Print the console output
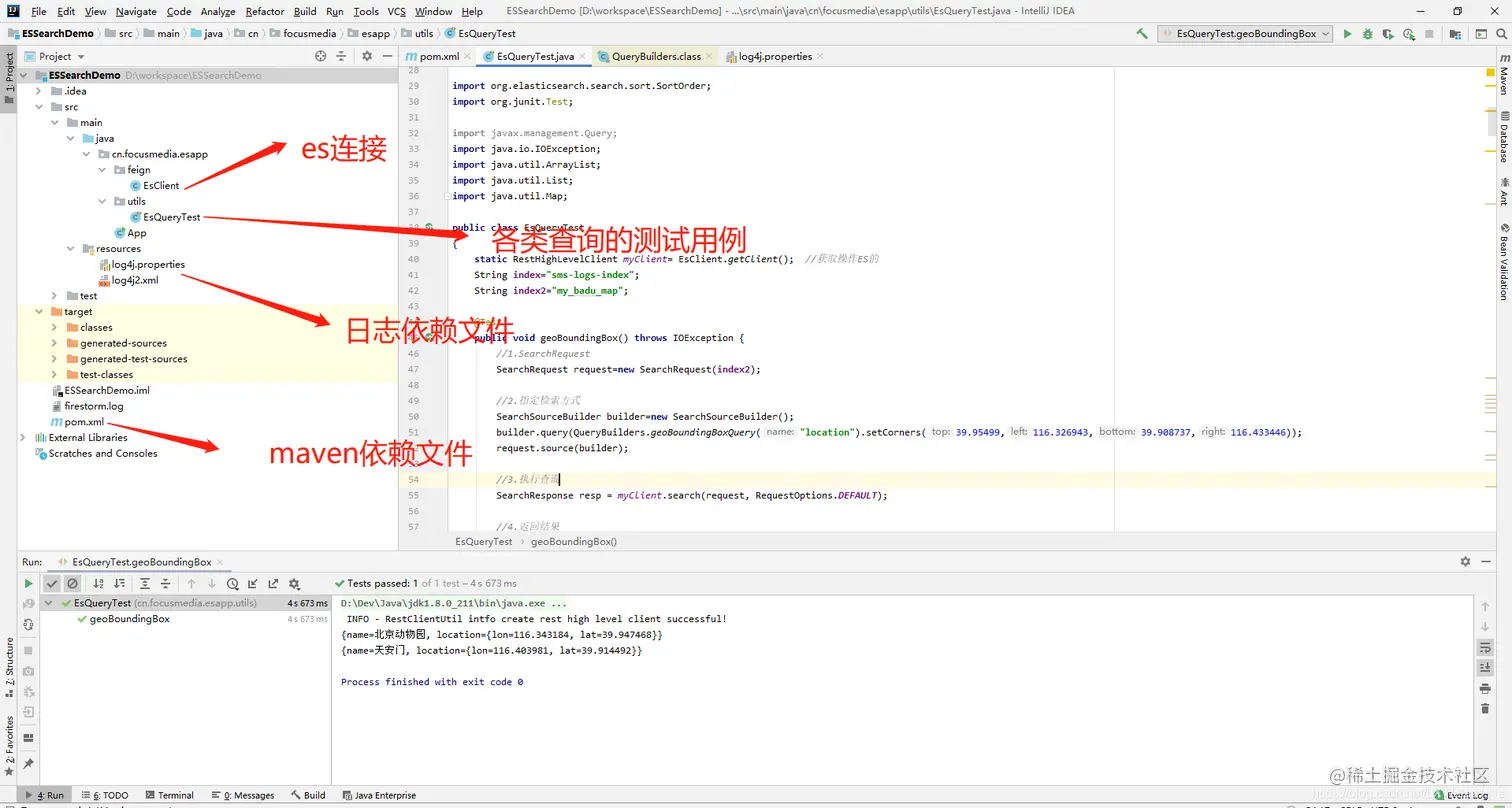 [x=1485, y=688]
